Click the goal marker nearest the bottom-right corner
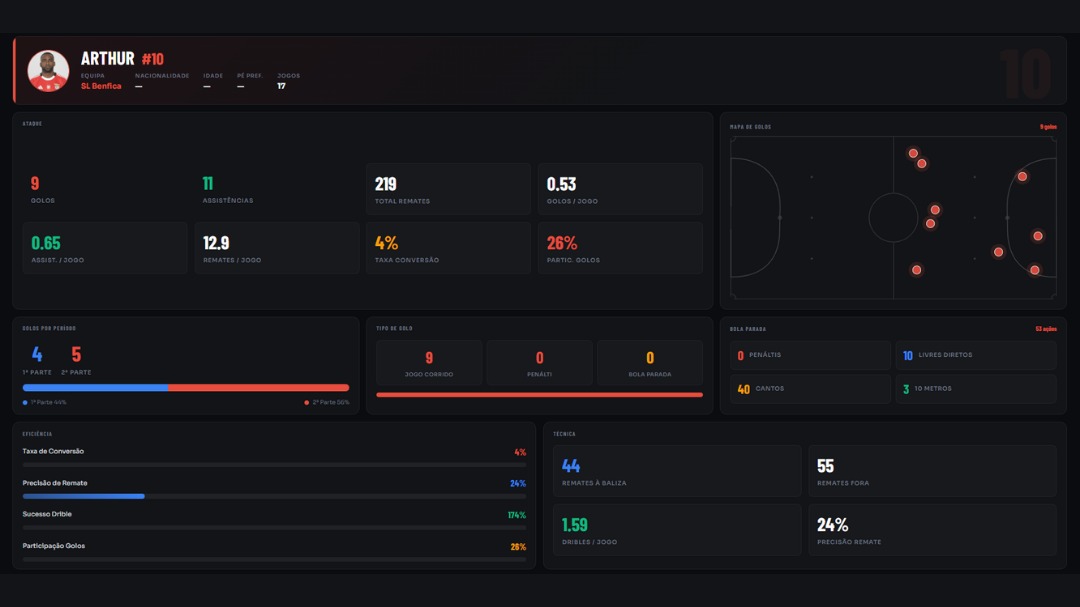Screen dimensions: 1080x607 point(1035,270)
